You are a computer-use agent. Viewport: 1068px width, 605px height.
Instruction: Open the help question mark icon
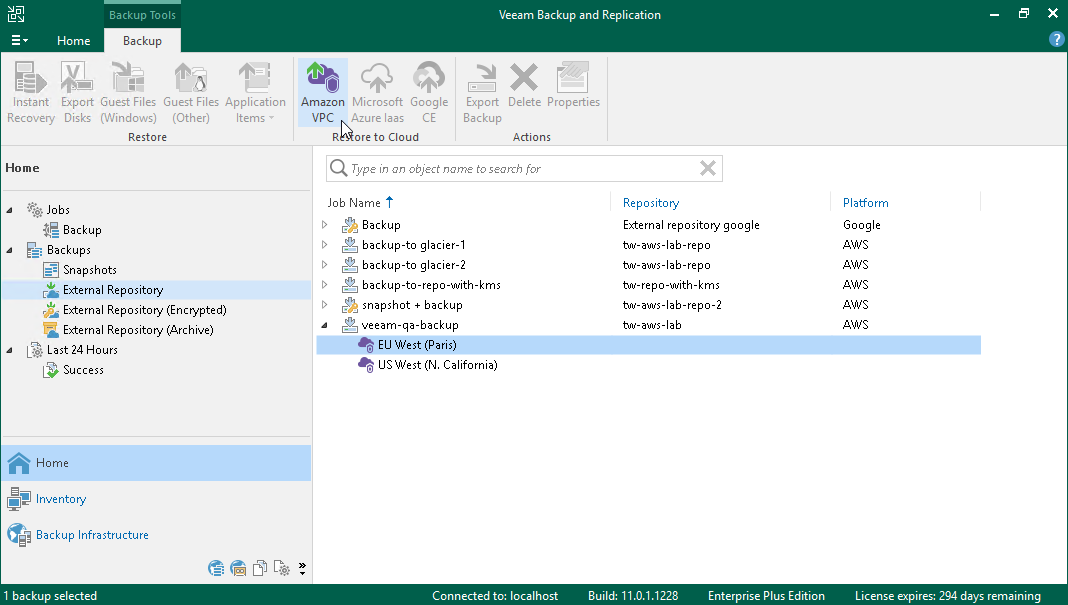coord(1056,40)
